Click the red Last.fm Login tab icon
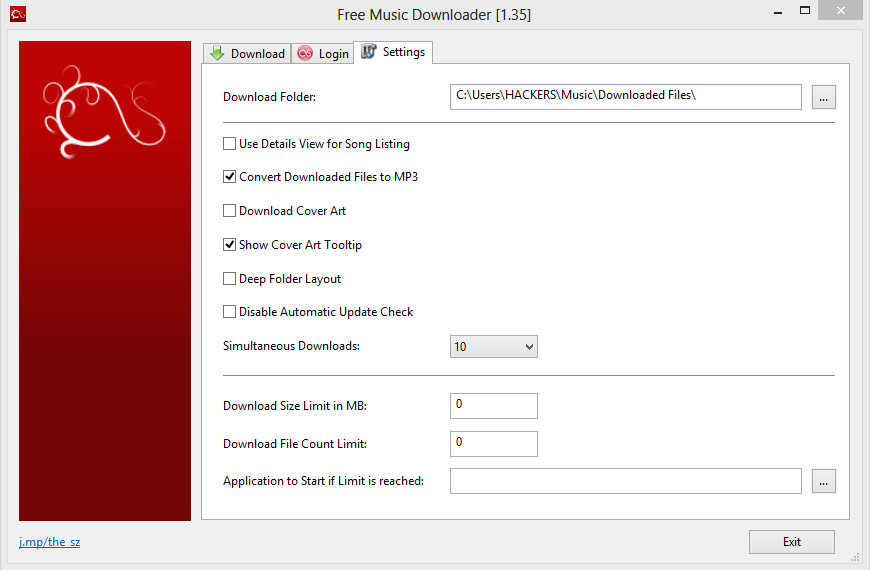 tap(305, 53)
